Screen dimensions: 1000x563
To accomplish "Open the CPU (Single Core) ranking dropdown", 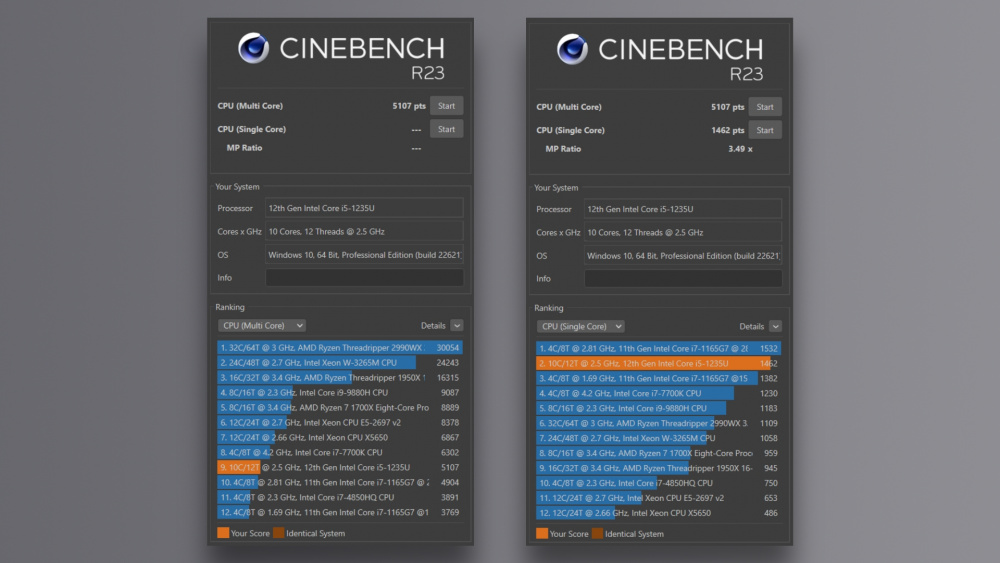I will point(581,326).
